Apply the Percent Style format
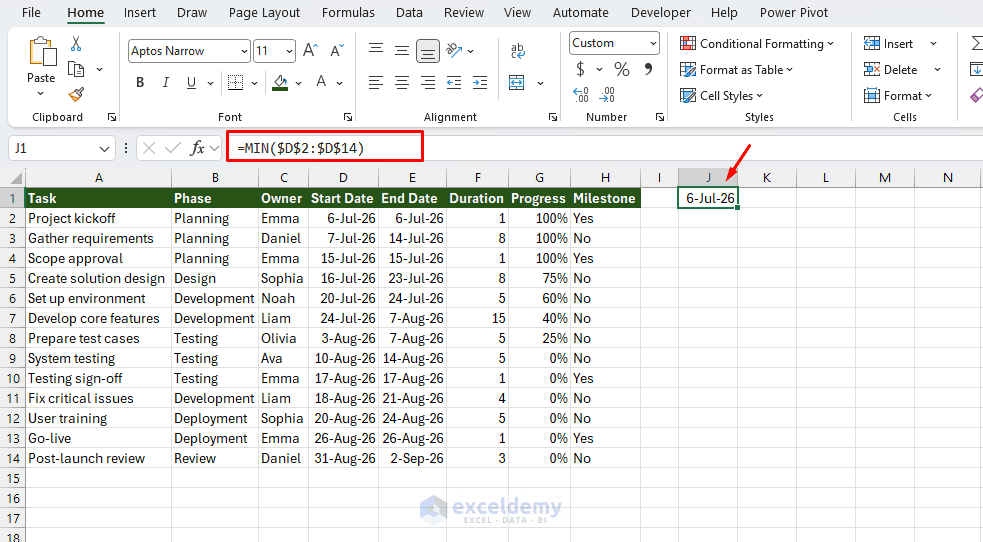This screenshot has height=542, width=983. click(621, 69)
